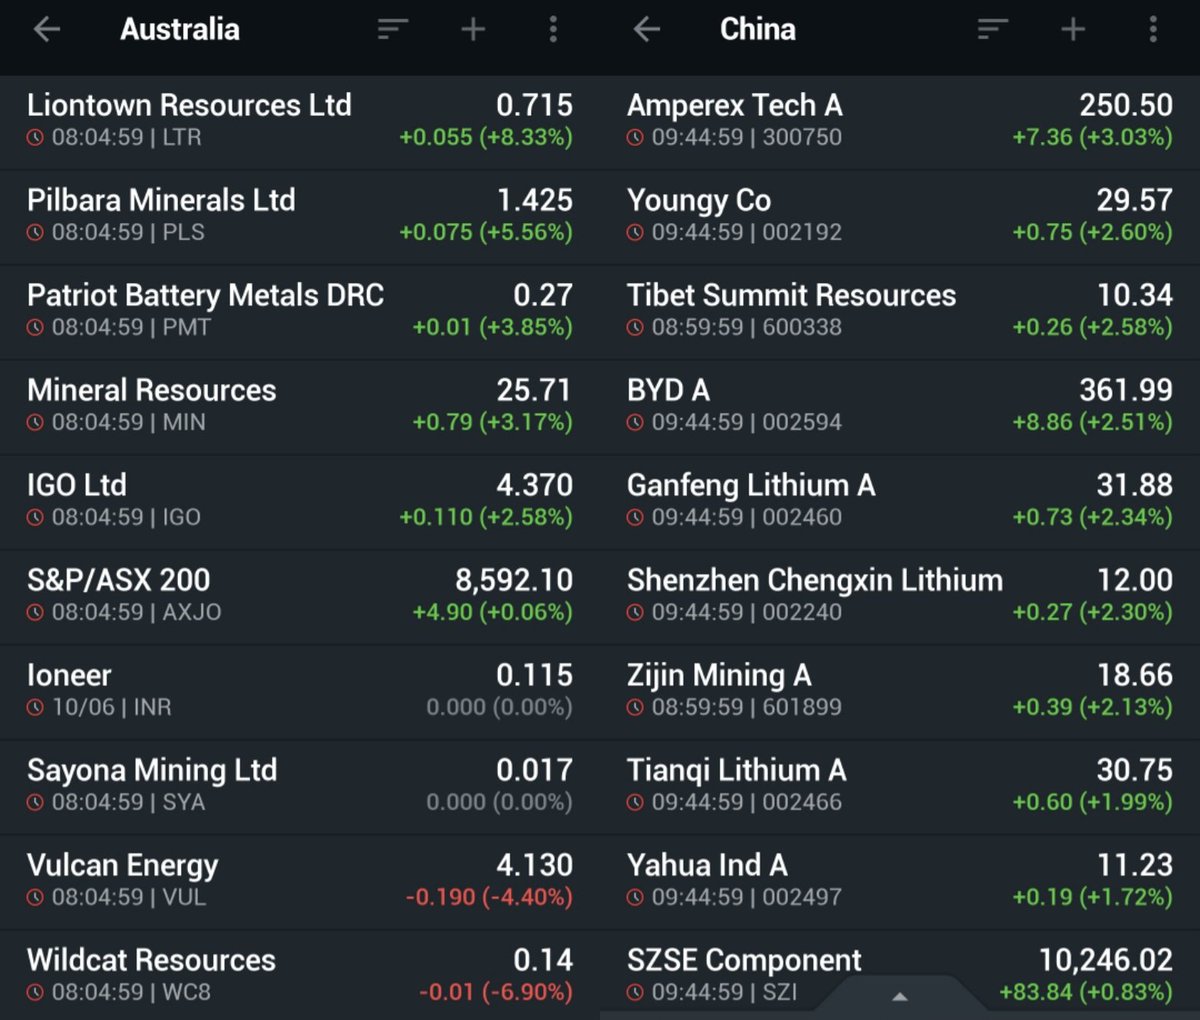Open Youngy Co quote
Viewport: 1200px width, 1020px height.
tap(900, 217)
